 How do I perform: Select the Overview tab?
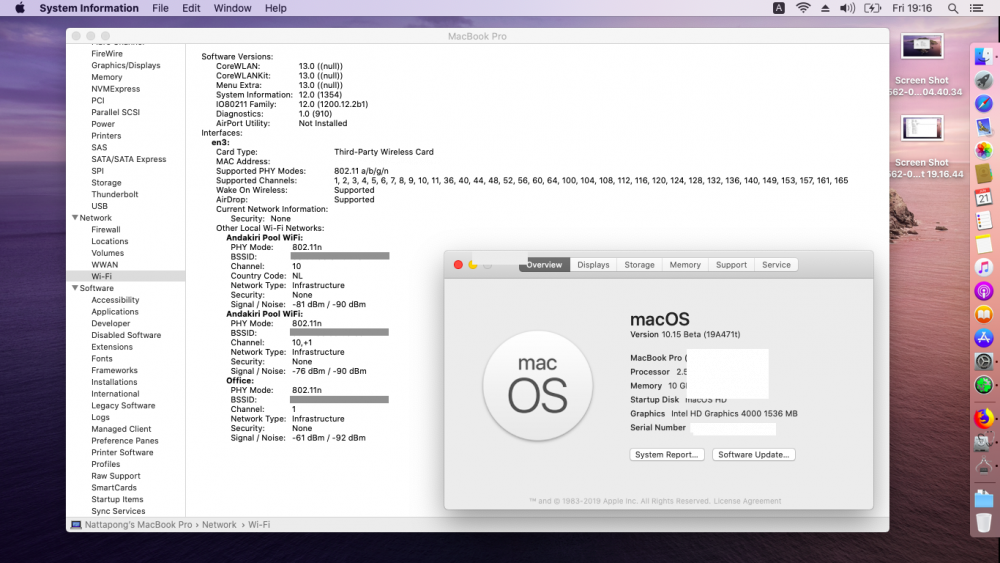[544, 265]
